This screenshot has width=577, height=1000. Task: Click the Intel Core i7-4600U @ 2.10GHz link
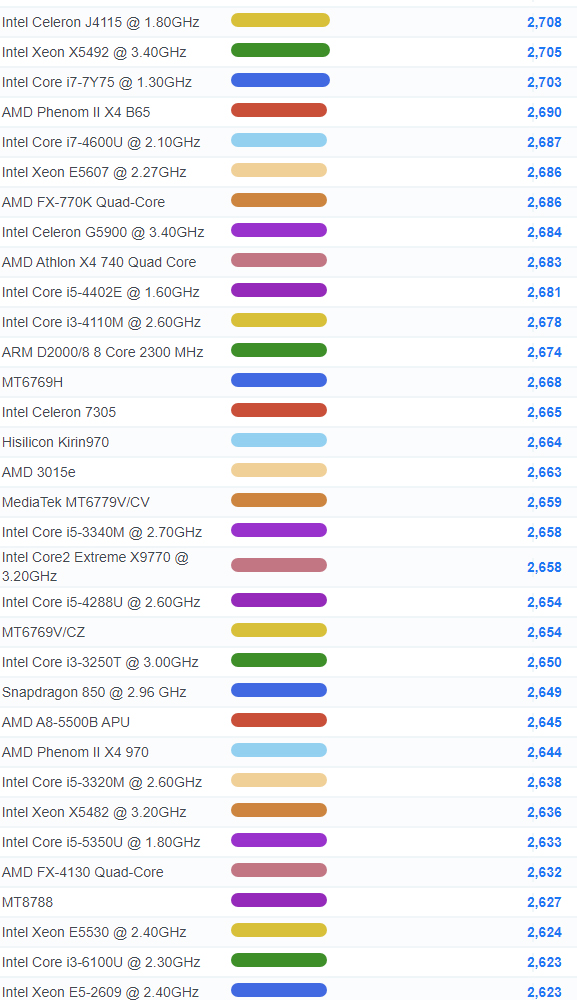tap(101, 142)
